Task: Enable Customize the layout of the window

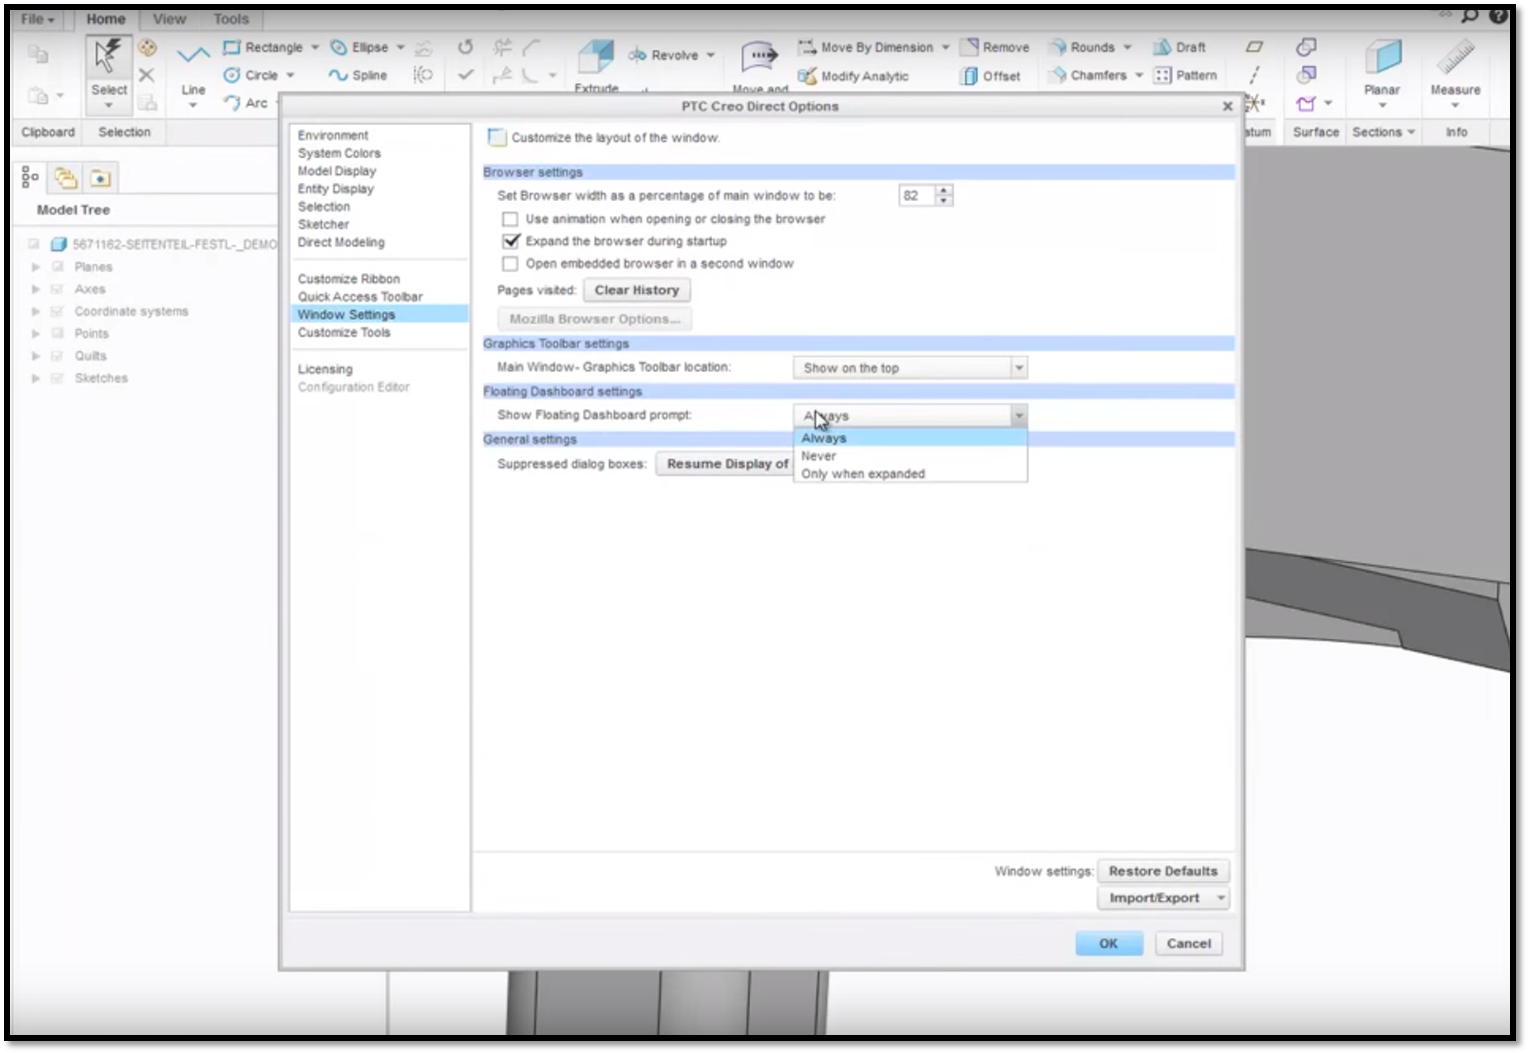Action: pyautogui.click(x=497, y=137)
